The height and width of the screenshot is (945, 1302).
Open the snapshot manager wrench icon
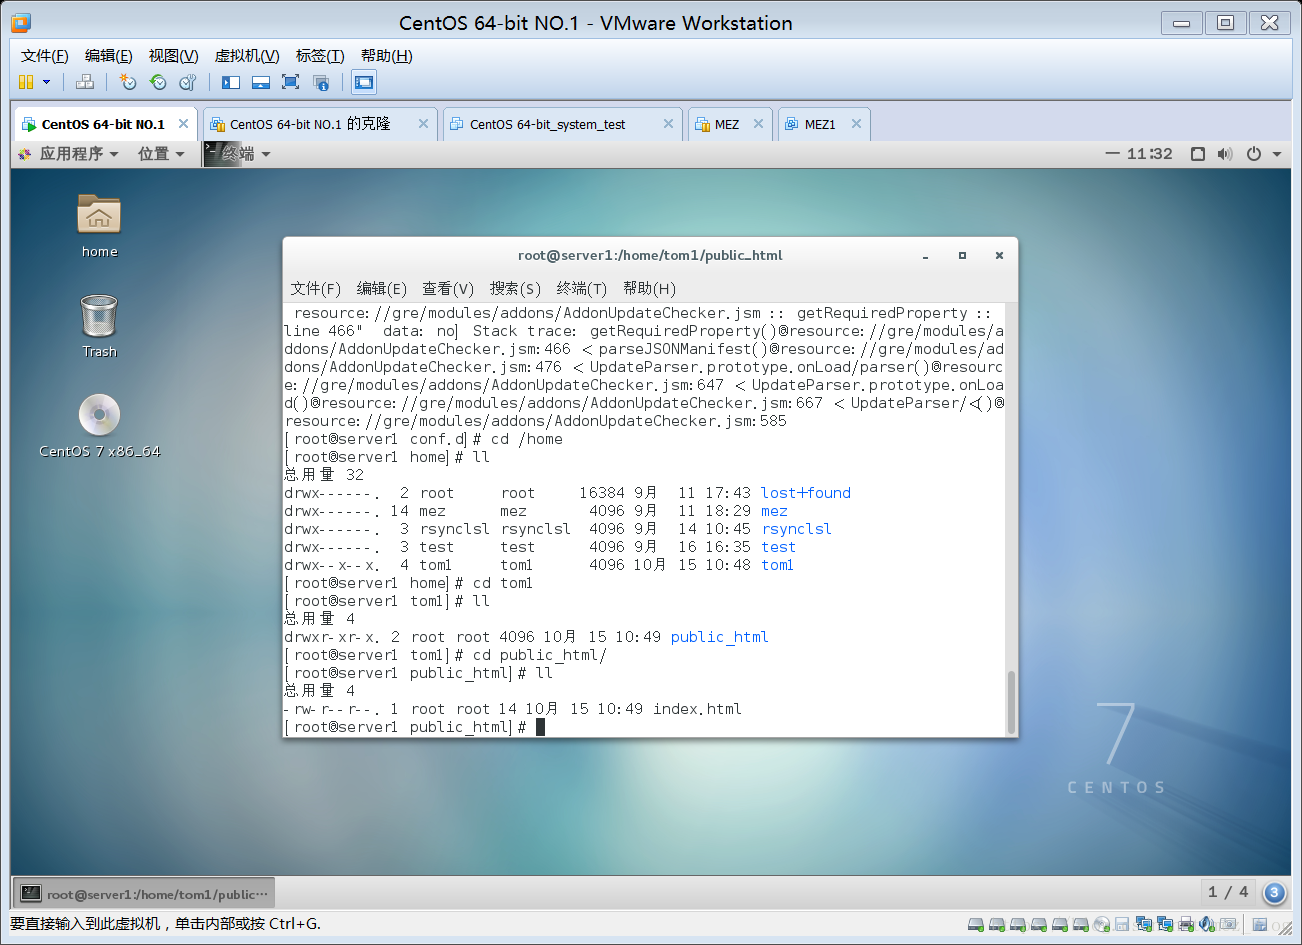click(x=187, y=82)
